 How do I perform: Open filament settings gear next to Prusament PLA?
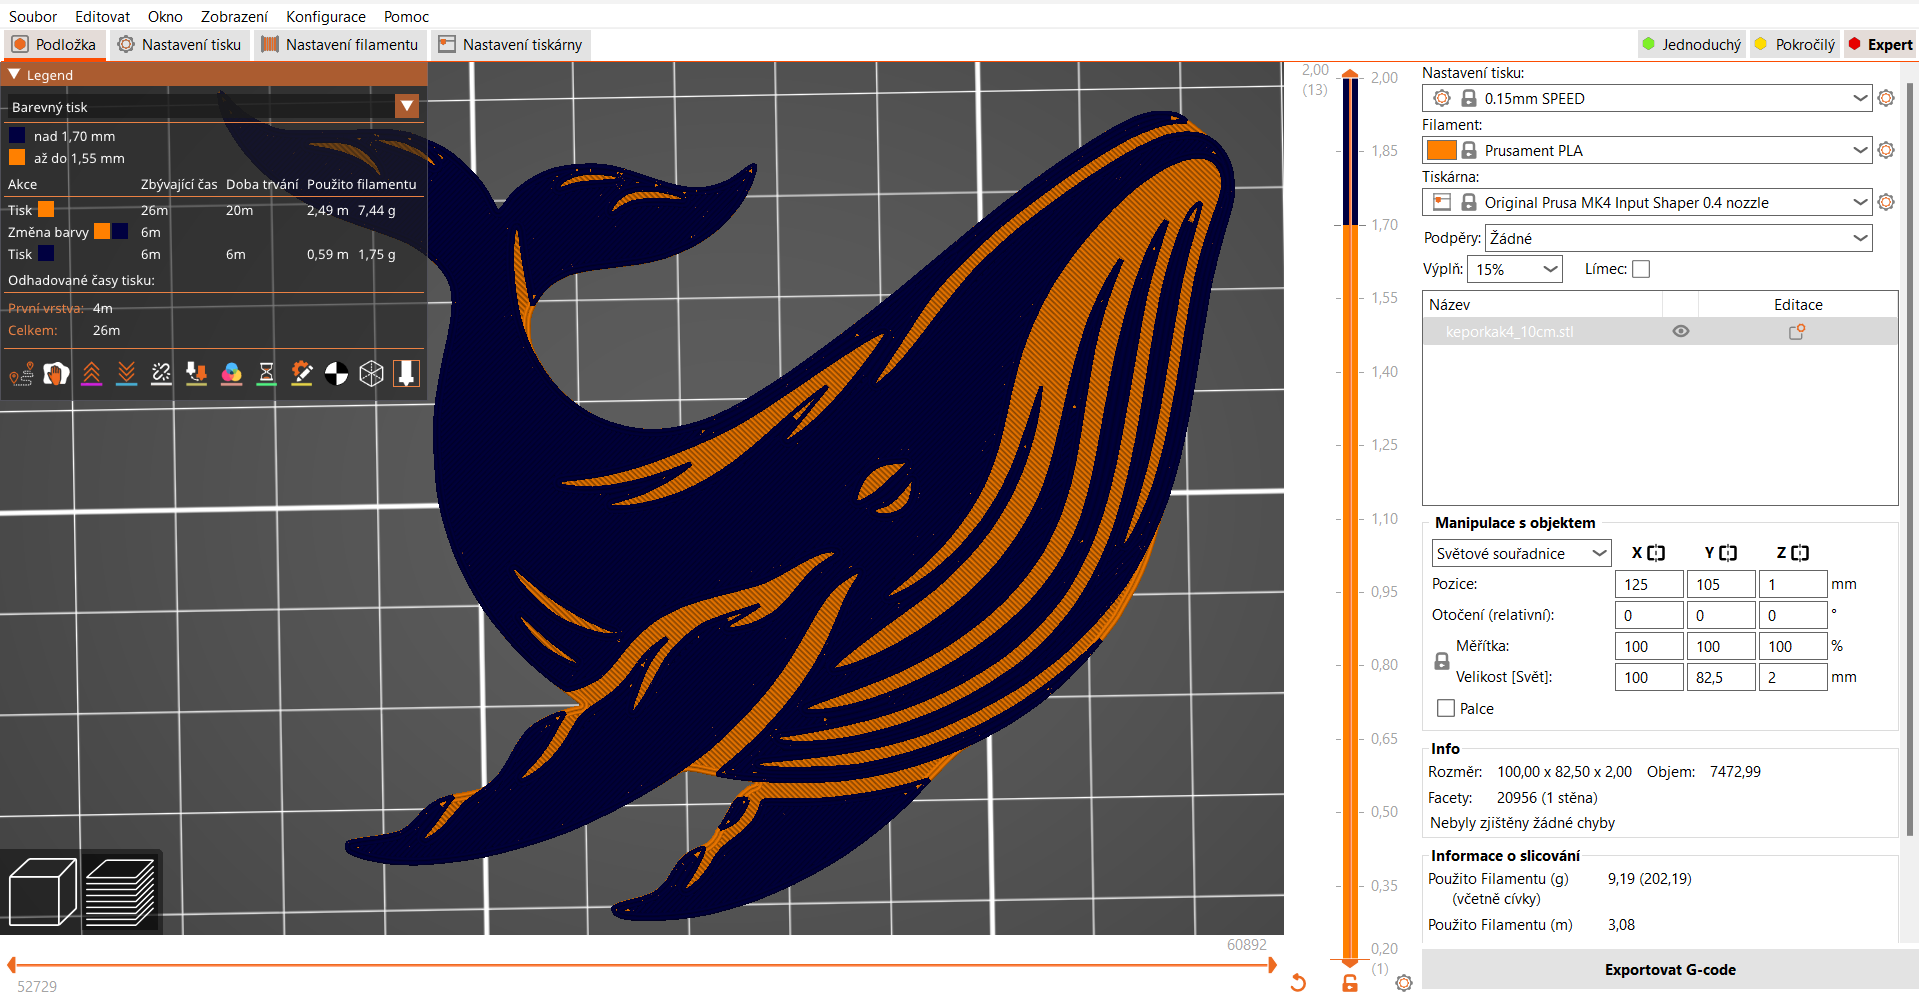click(1886, 150)
